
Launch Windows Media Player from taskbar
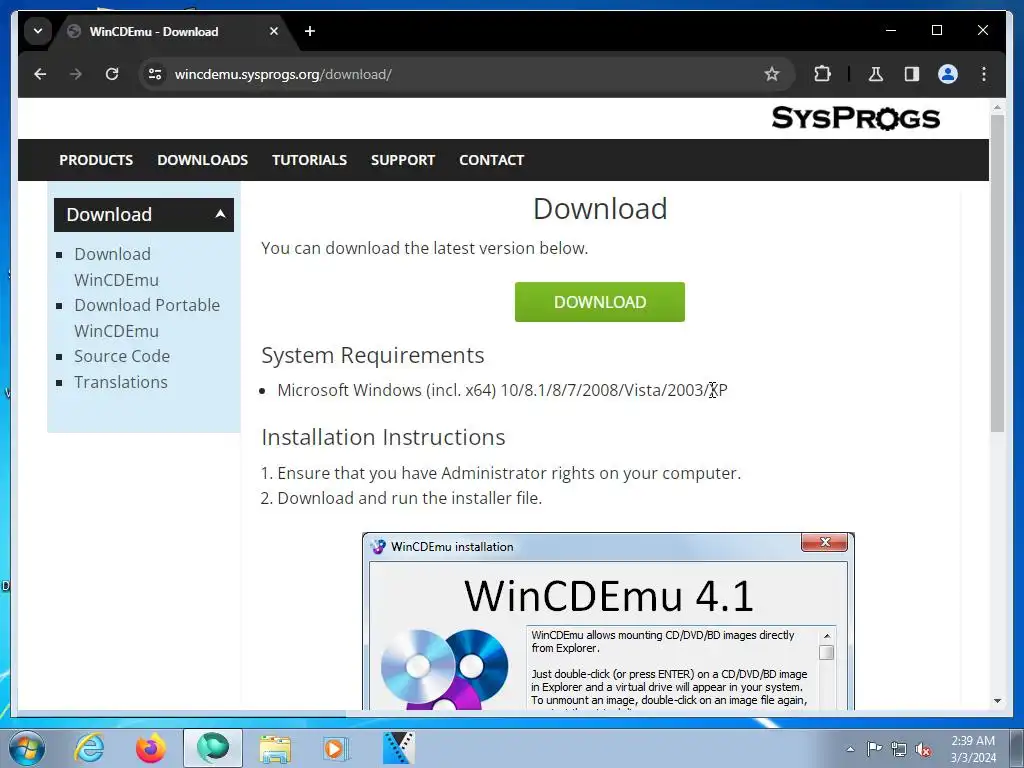(x=336, y=748)
